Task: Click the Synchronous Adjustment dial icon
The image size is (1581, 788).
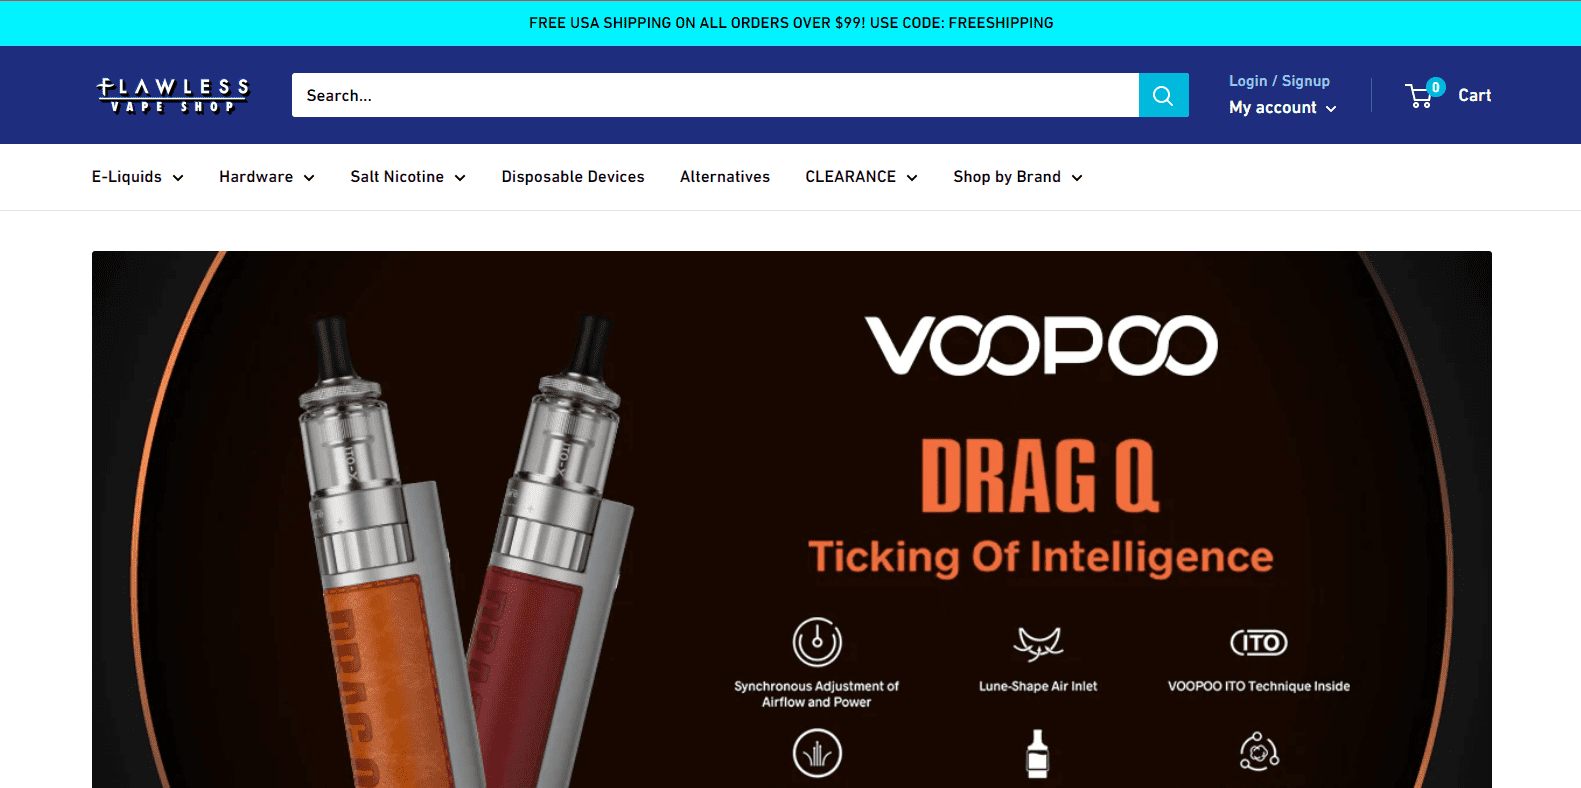Action: point(817,641)
